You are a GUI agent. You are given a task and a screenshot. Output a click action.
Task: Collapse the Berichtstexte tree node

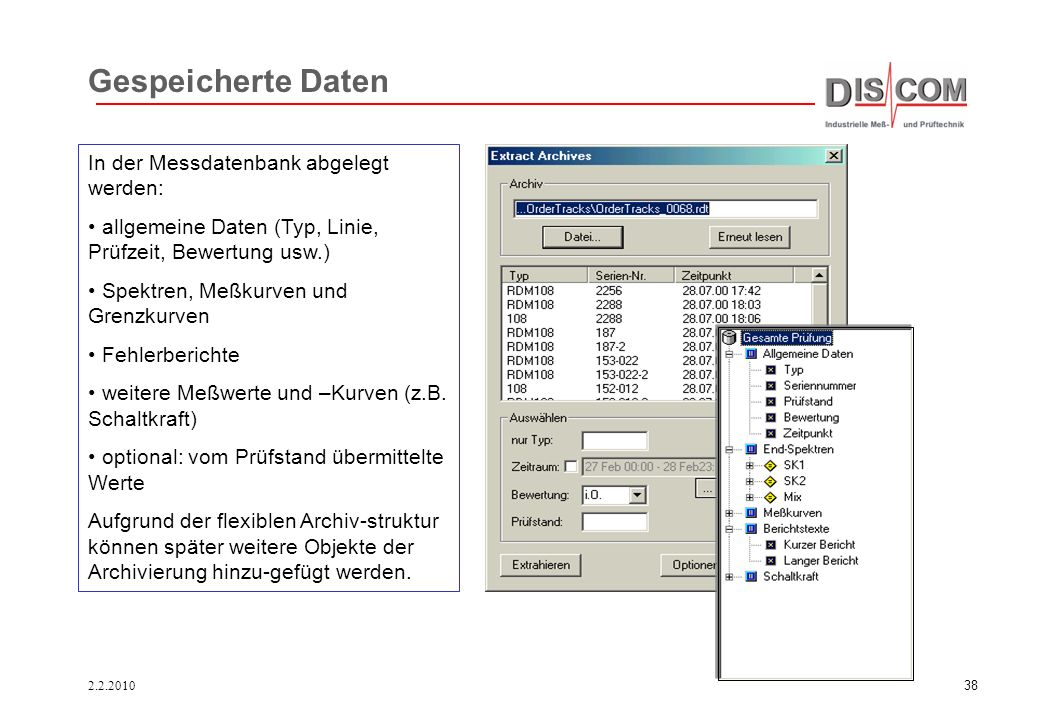[730, 529]
